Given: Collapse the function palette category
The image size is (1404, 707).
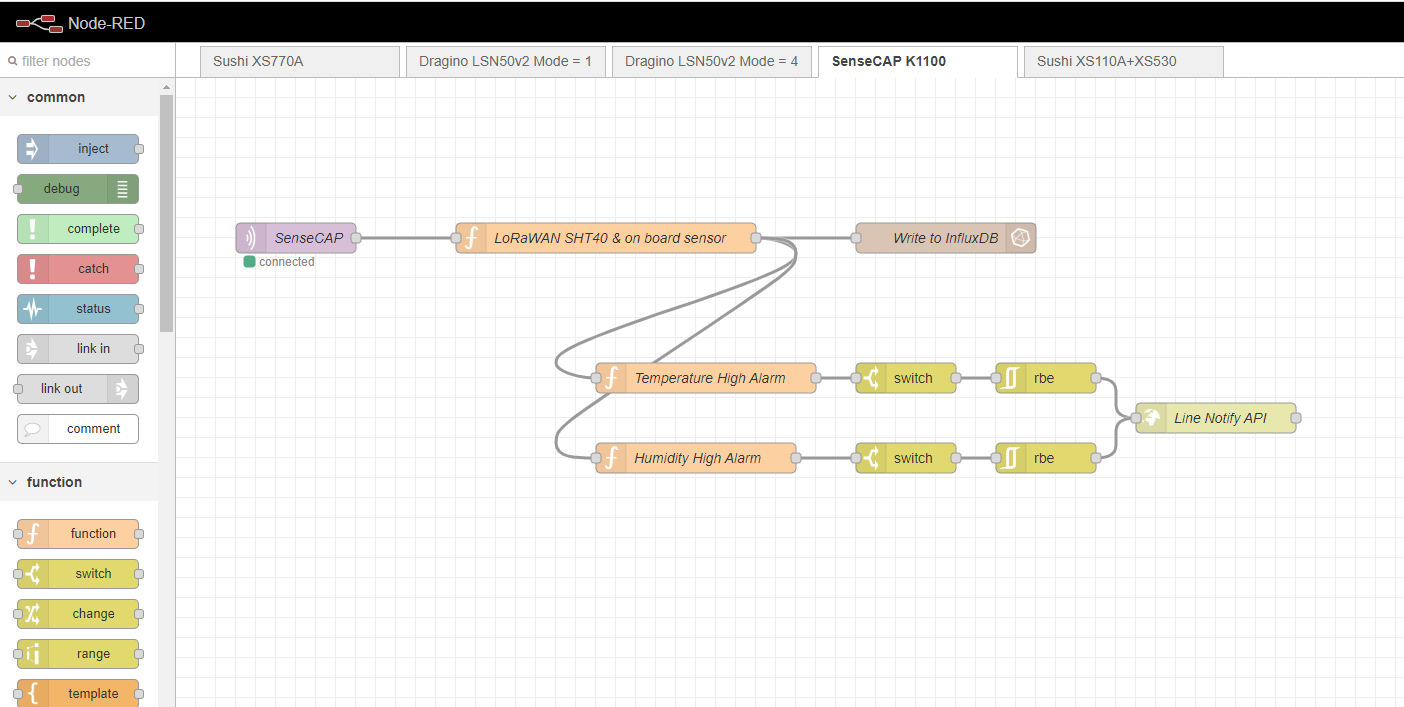Looking at the screenshot, I should tap(13, 482).
